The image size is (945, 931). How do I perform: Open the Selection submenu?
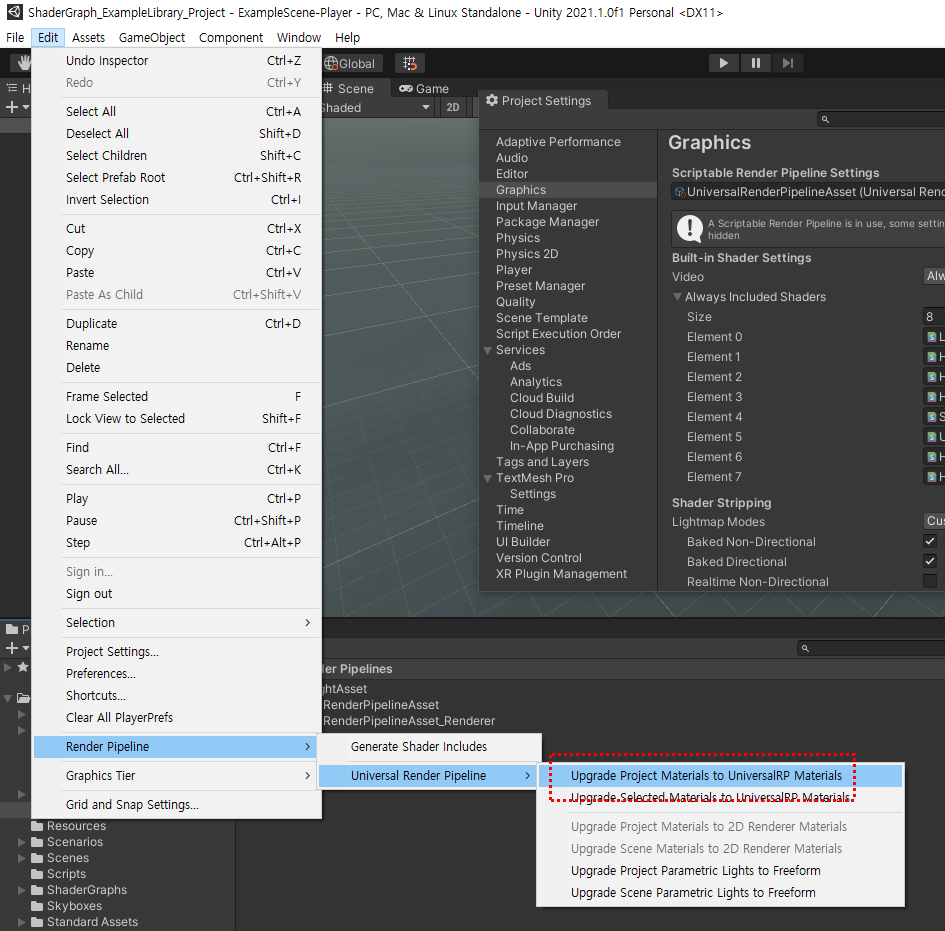[177, 622]
